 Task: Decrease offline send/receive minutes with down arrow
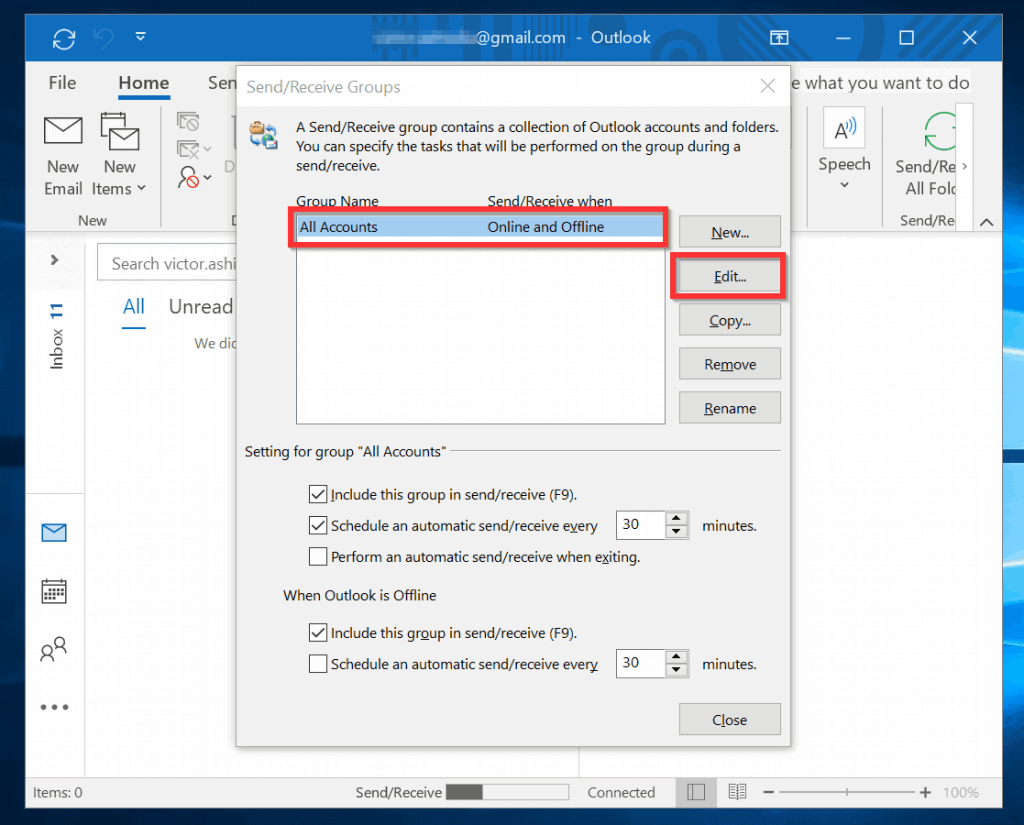(677, 670)
